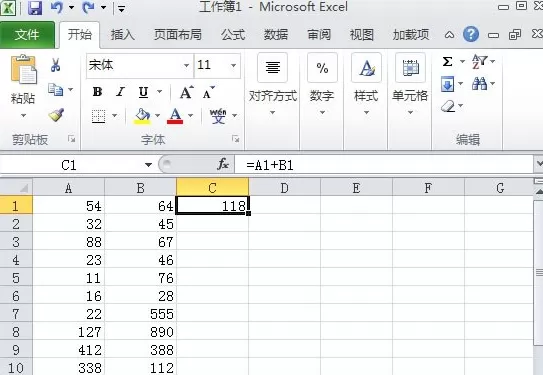Open the 文件 (File) tab

[x=27, y=35]
